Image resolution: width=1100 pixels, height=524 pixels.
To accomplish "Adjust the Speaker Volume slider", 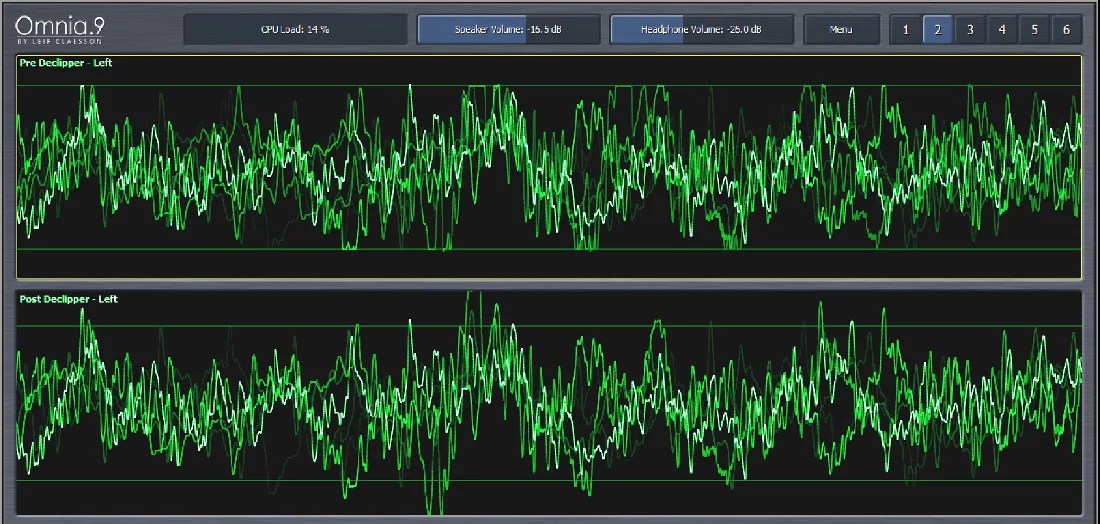I will 509,29.
